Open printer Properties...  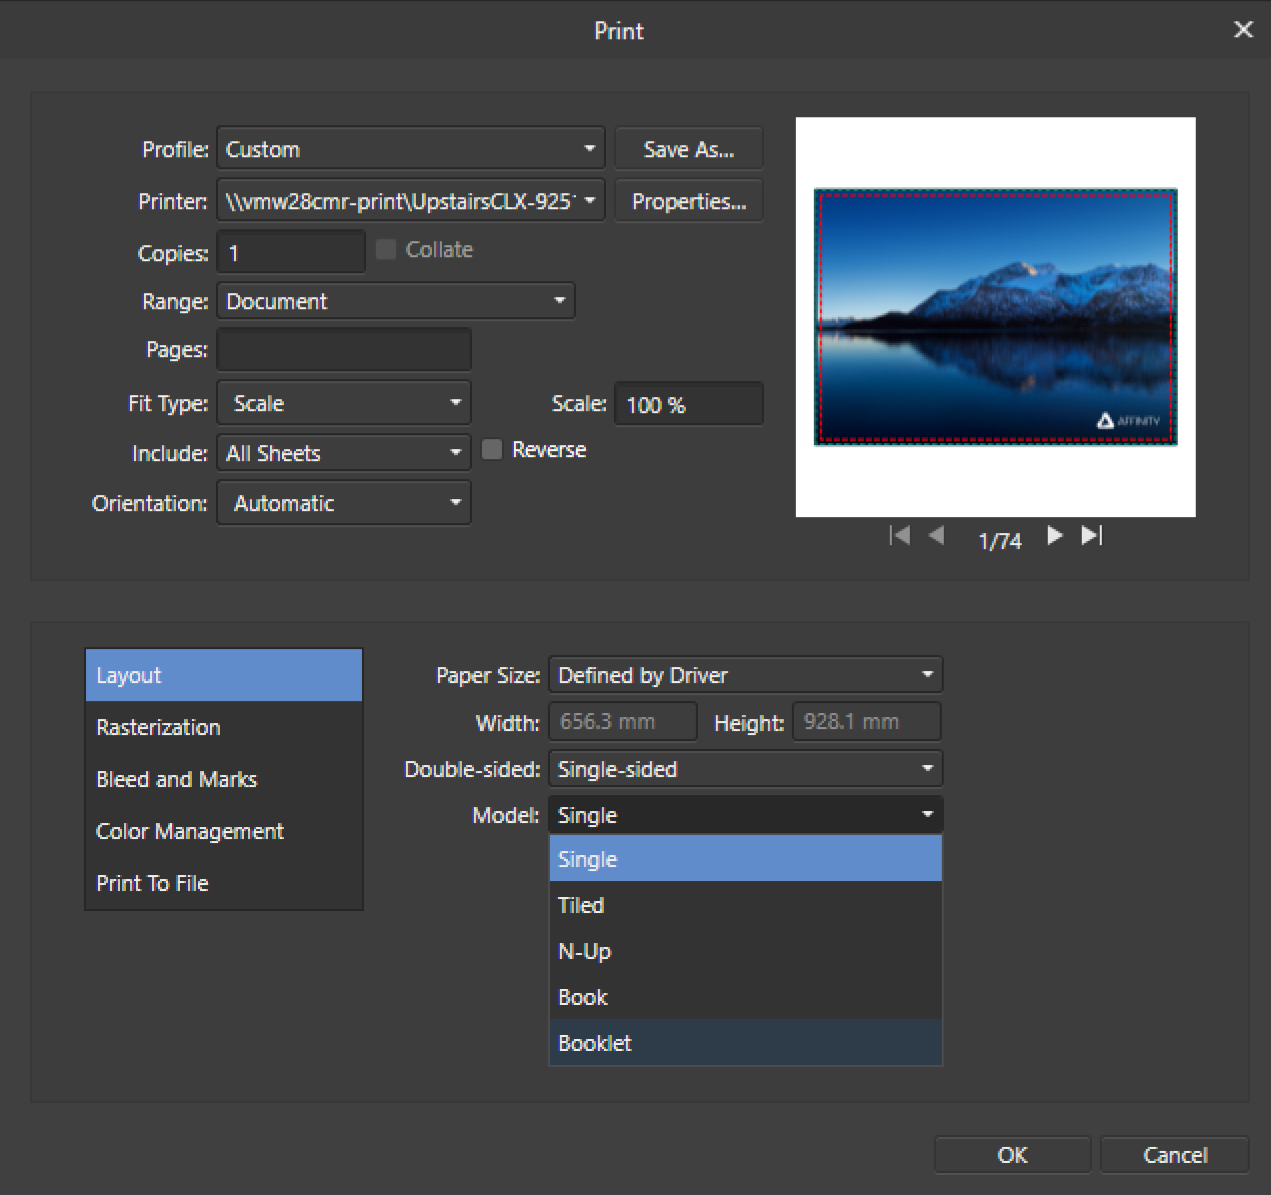tap(688, 201)
